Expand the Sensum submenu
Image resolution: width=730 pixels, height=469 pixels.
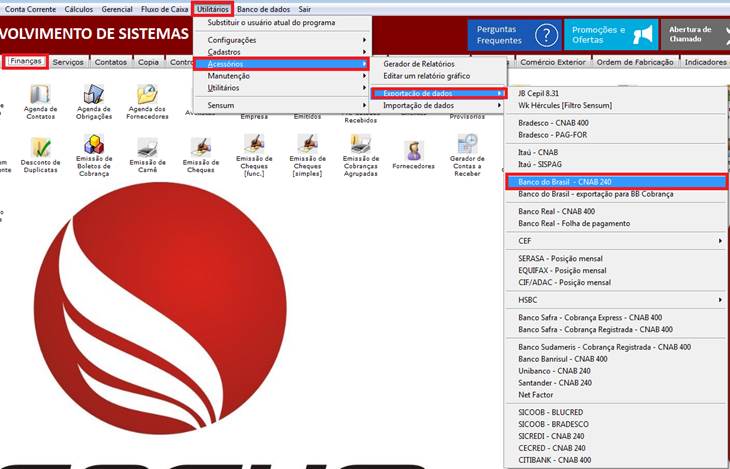(x=282, y=105)
